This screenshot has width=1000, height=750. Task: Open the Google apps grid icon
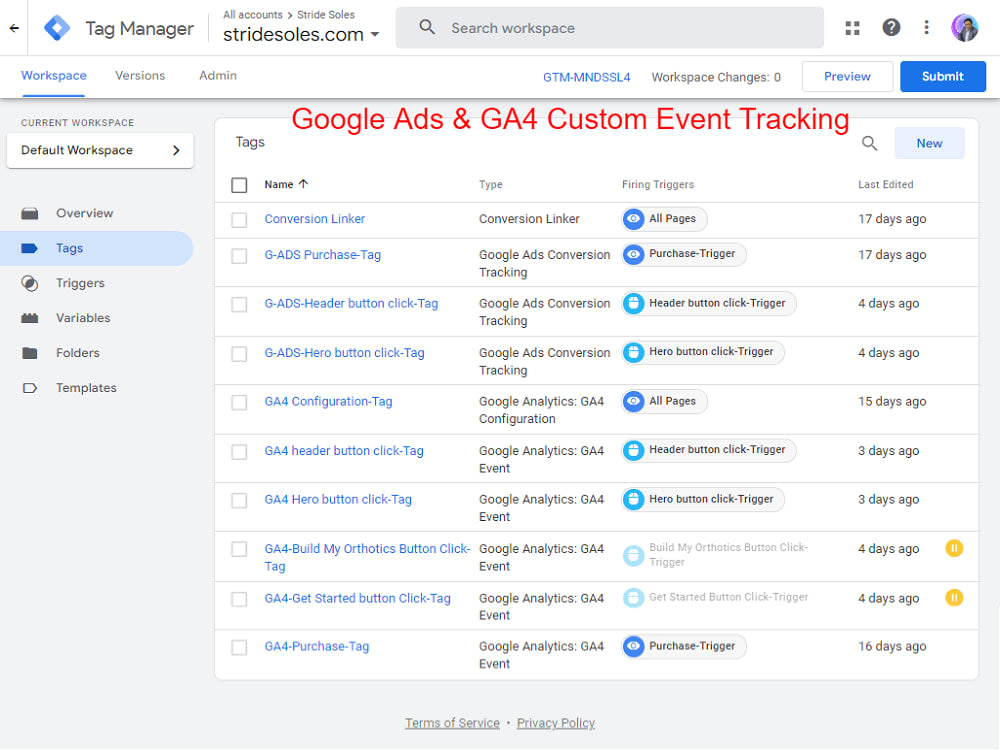click(853, 28)
